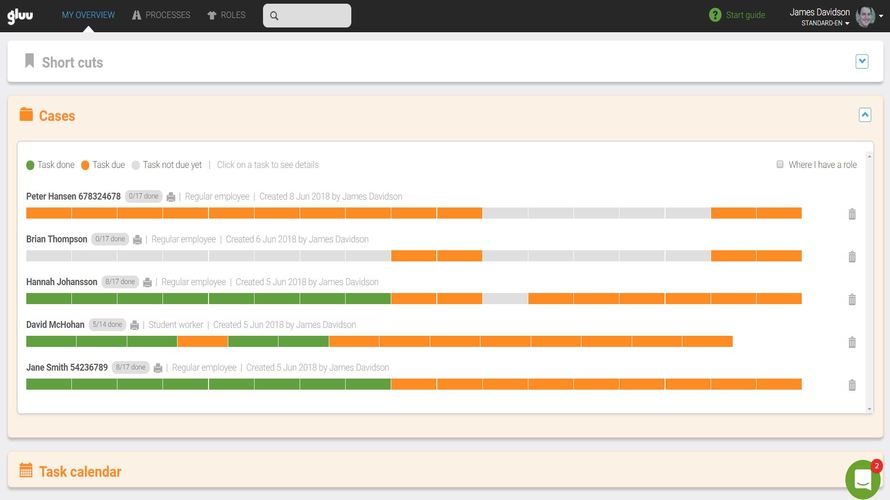Open the STANDARD-EN language dropdown
The width and height of the screenshot is (890, 500).
coord(825,23)
